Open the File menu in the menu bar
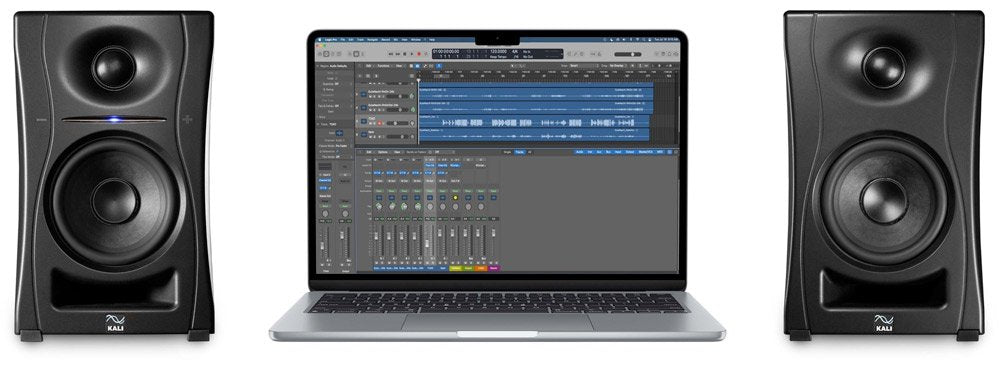 [x=342, y=40]
